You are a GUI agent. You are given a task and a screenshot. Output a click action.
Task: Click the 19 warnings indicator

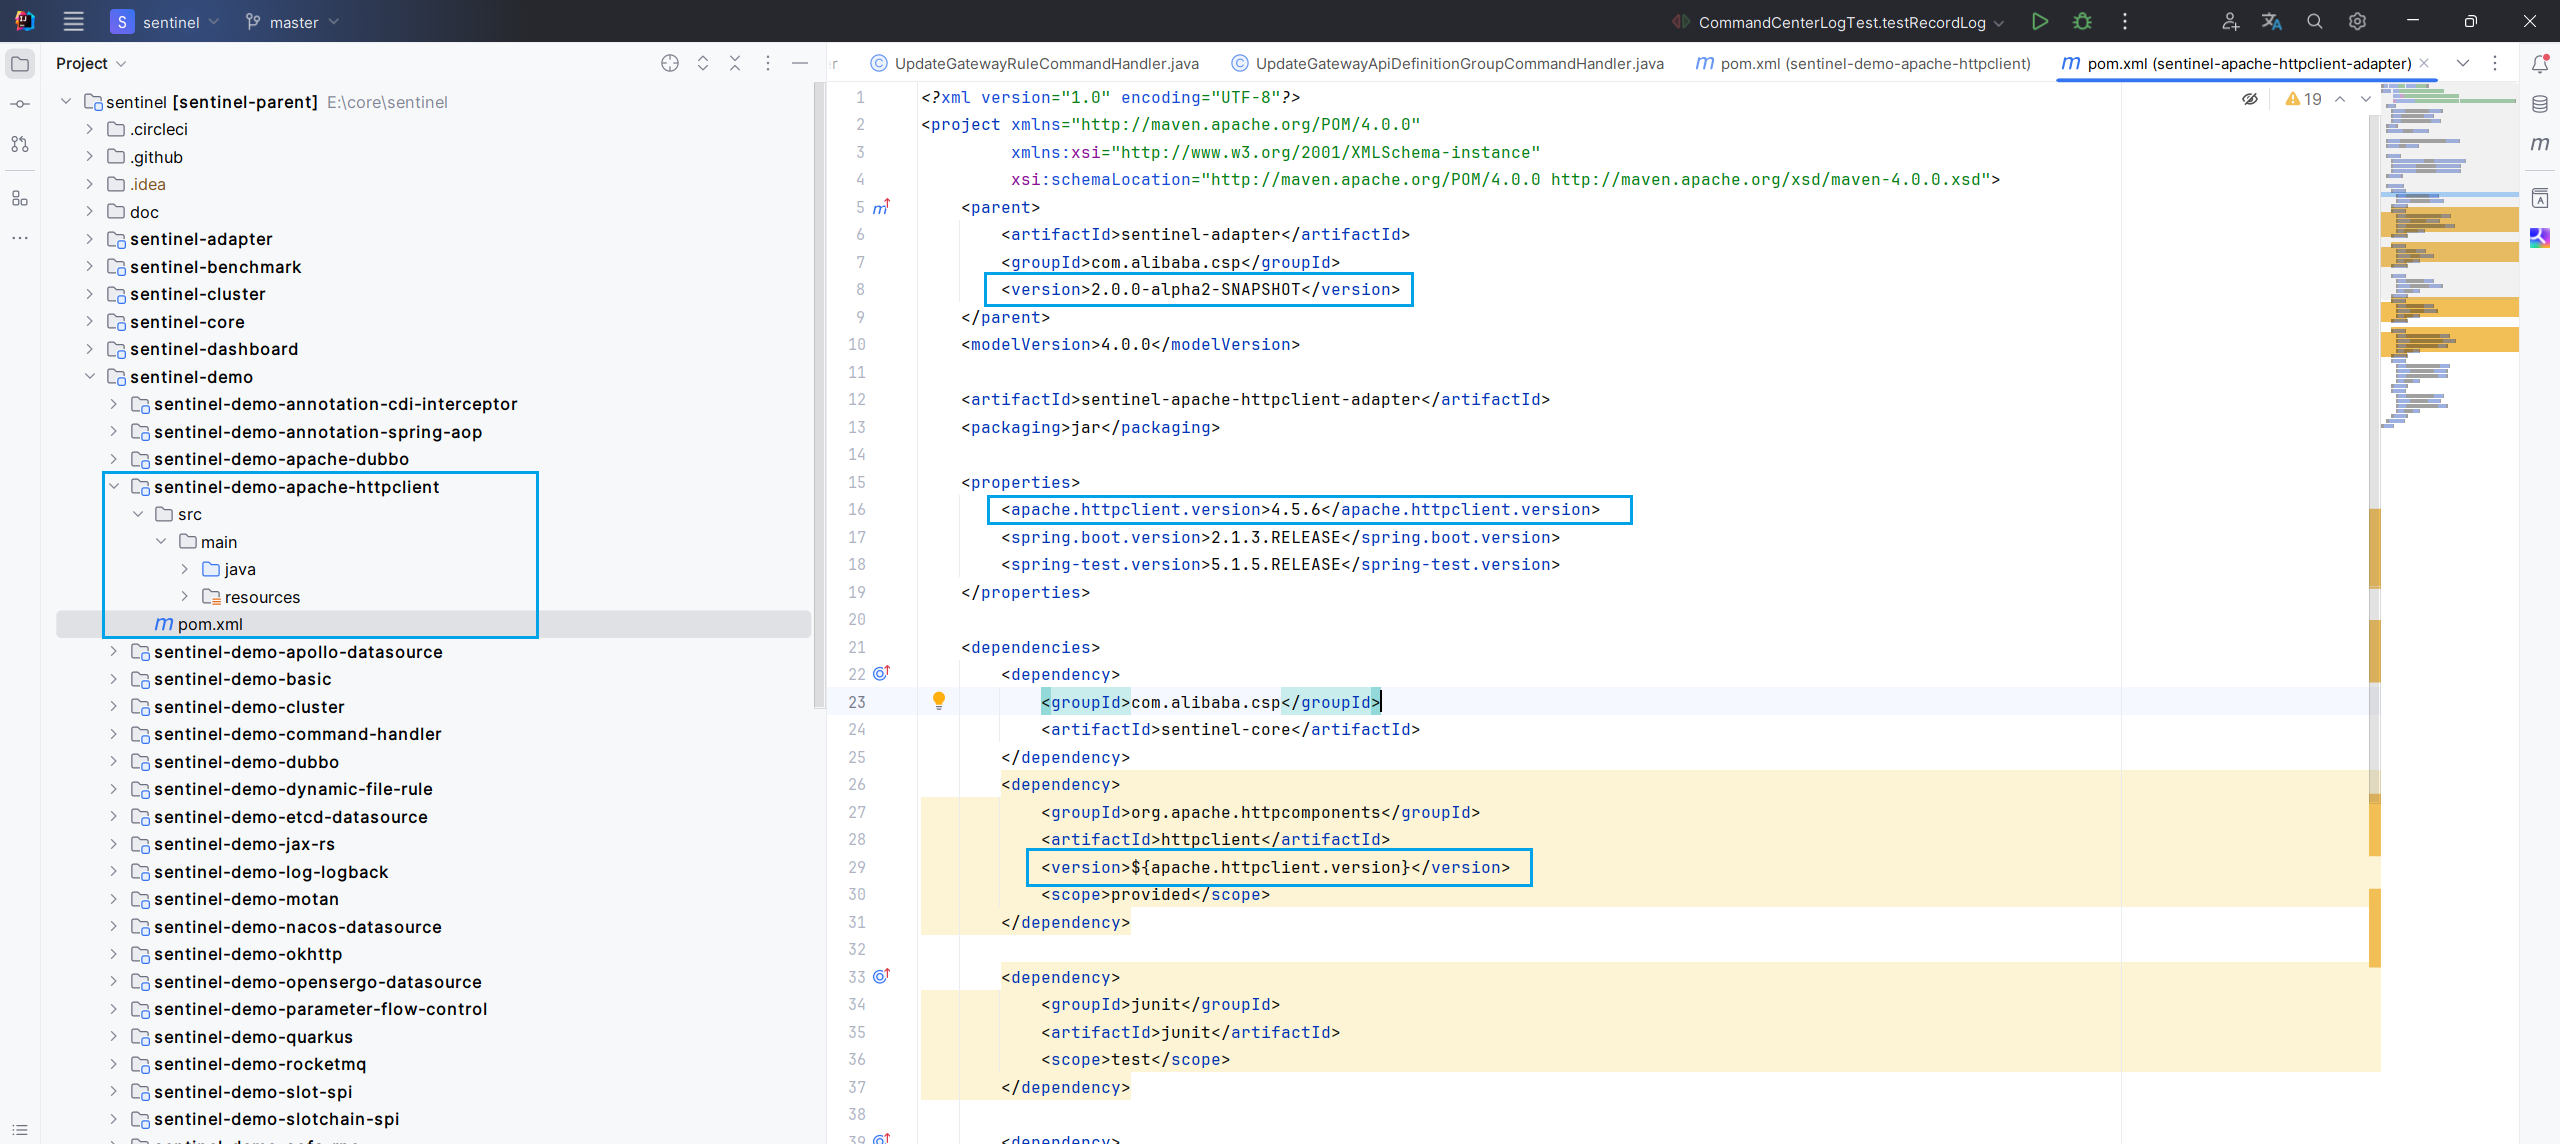pyautogui.click(x=2303, y=99)
